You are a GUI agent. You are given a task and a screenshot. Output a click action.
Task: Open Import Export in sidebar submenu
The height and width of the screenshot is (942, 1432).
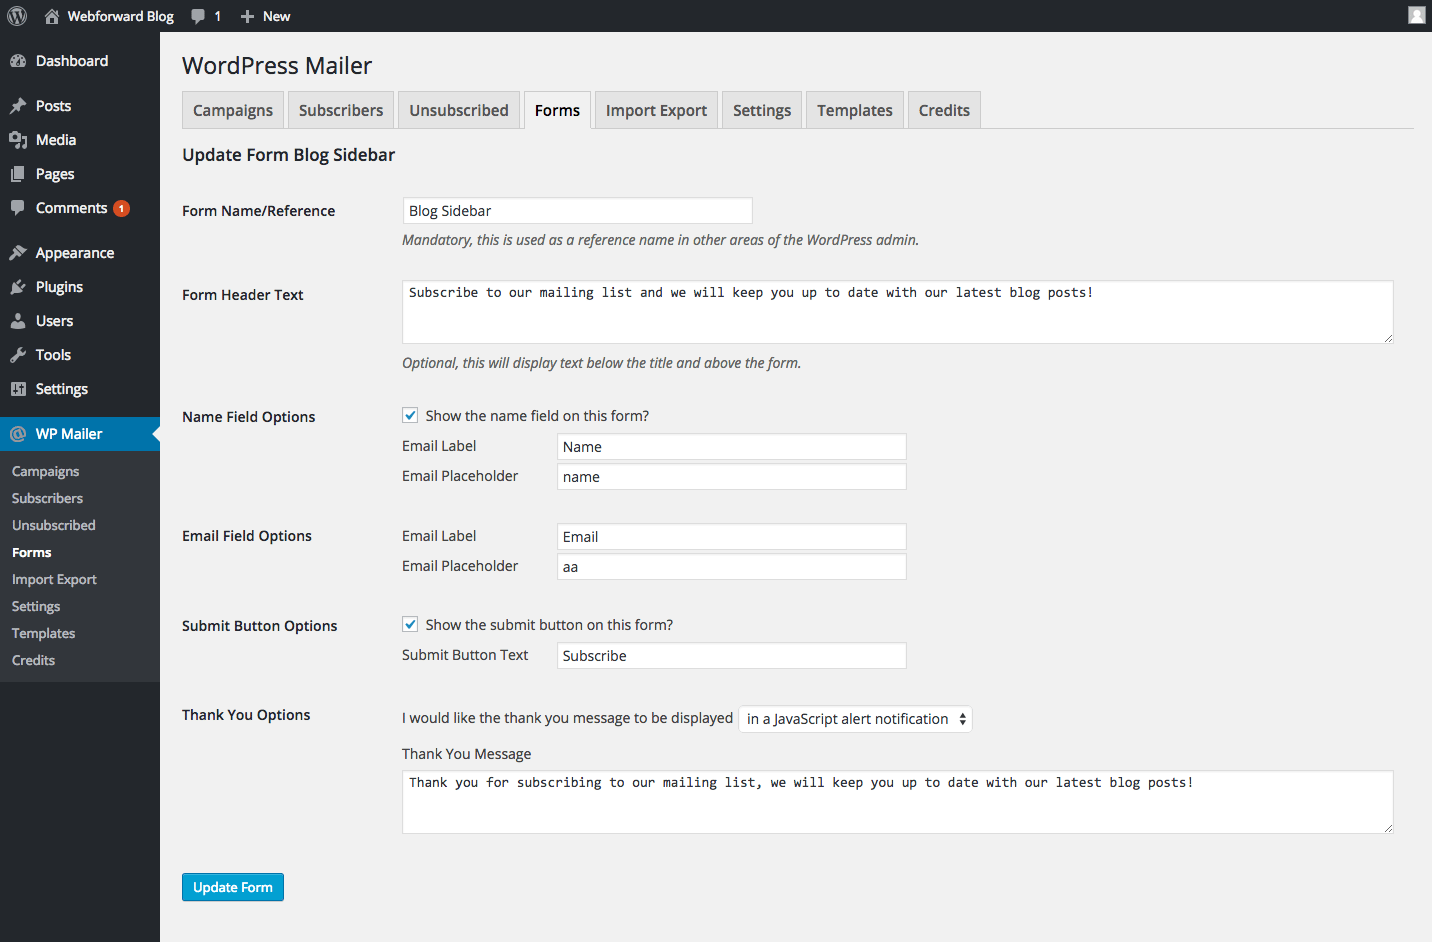pyautogui.click(x=55, y=579)
